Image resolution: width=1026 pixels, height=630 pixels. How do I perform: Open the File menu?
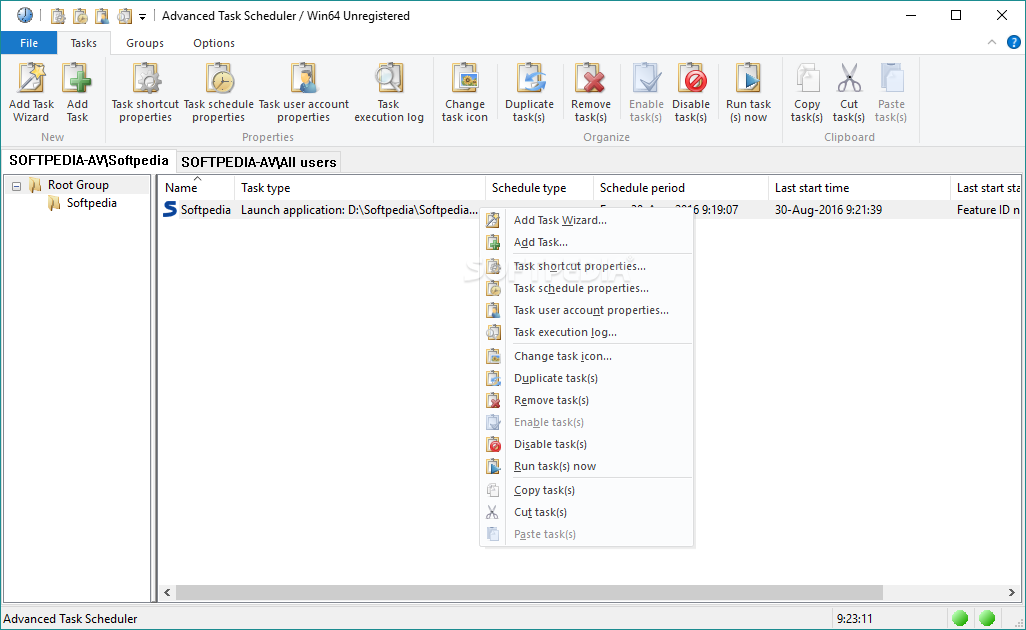(29, 43)
